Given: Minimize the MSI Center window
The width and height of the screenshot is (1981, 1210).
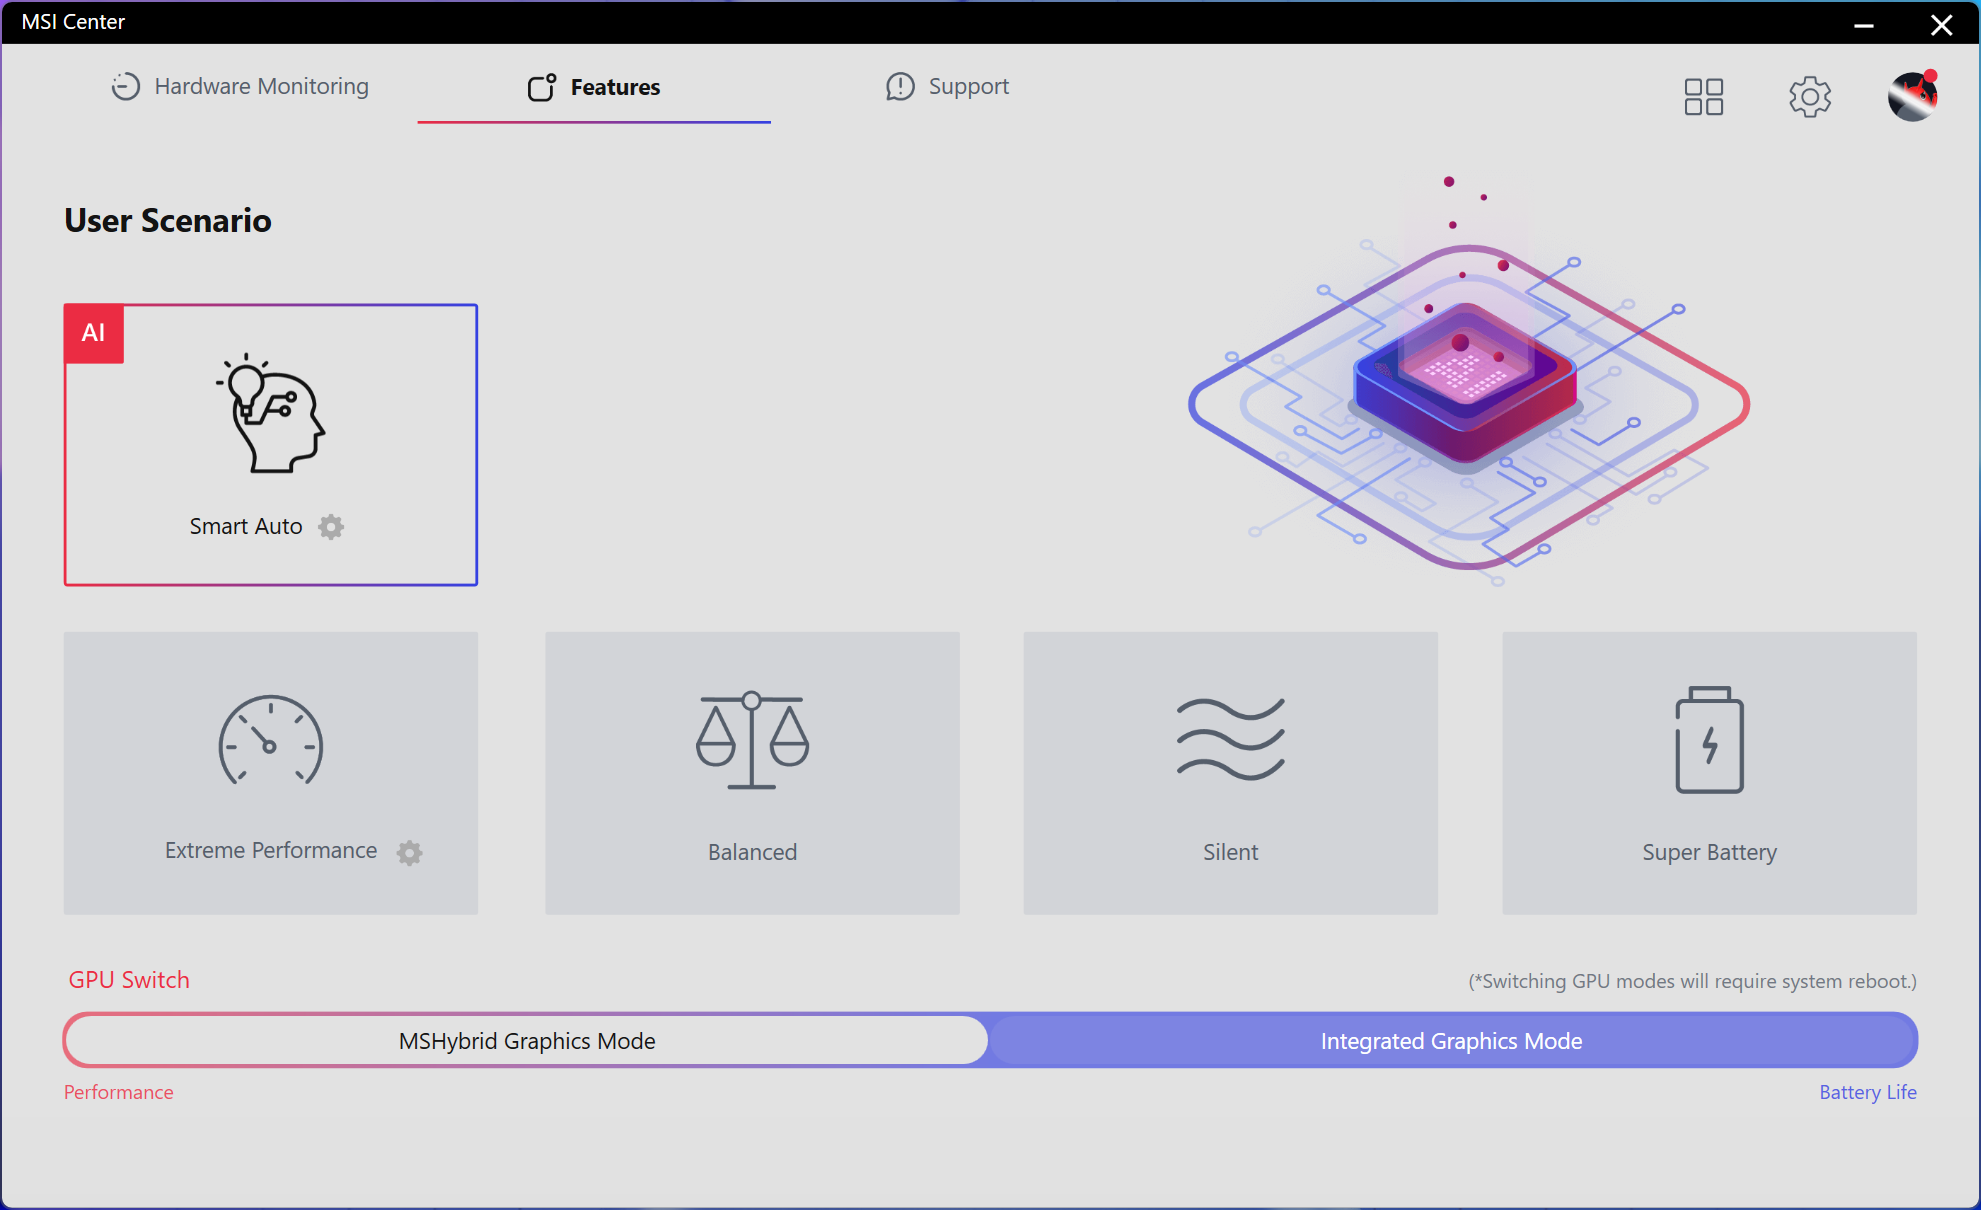Looking at the screenshot, I should click(x=1863, y=25).
